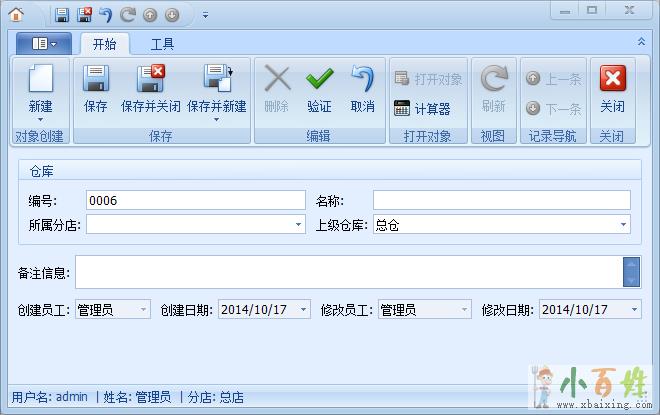Select the 开始 (Start) ribbon tab
660x415 pixels.
point(104,44)
